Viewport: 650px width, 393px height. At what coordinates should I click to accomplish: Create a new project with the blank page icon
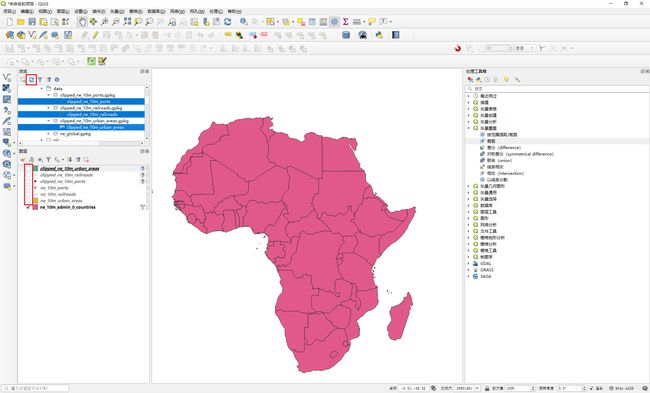pyautogui.click(x=10, y=22)
